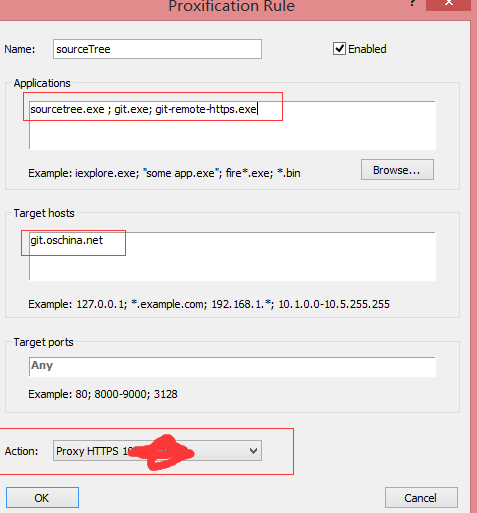Click the Action: label

click(x=21, y=451)
